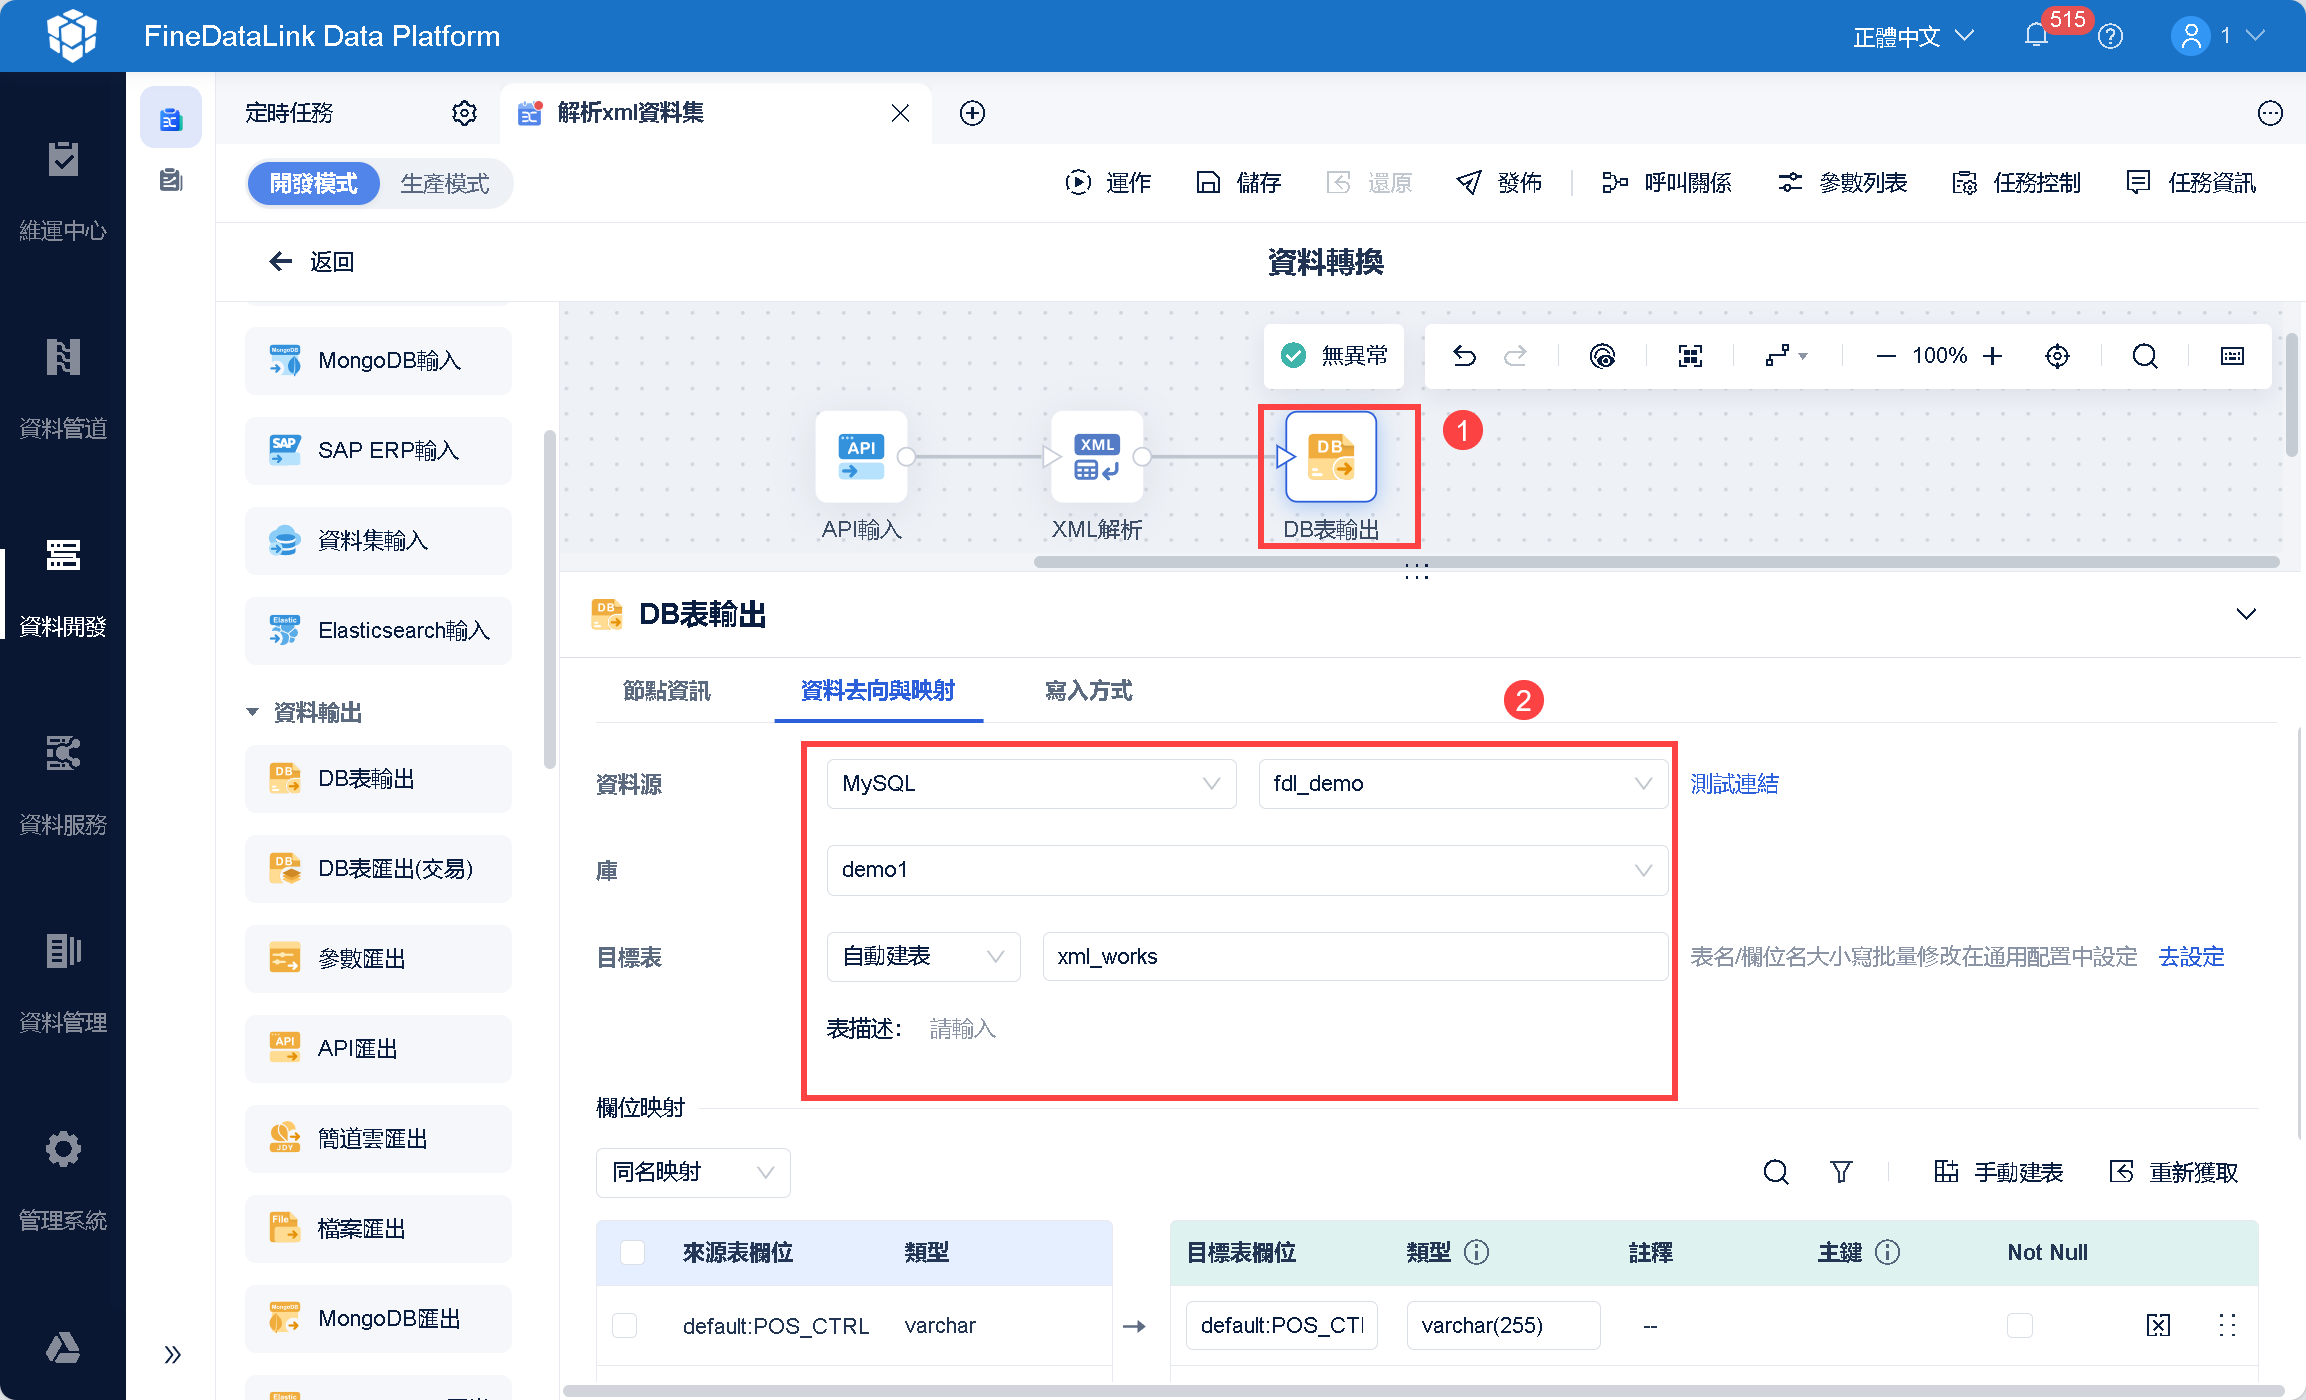The height and width of the screenshot is (1400, 2306).
Task: Select the XML解析 node on canvas
Action: pos(1097,457)
